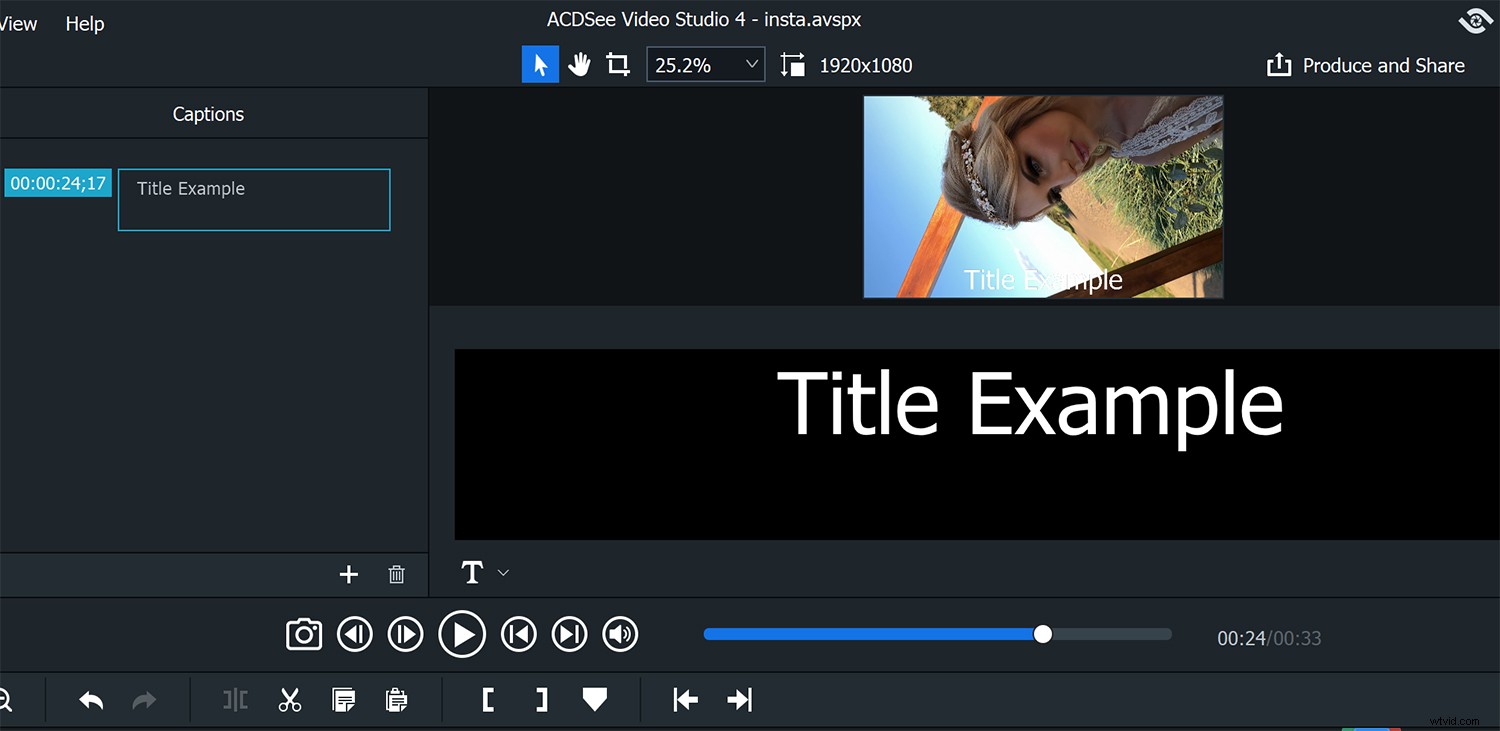The image size is (1500, 731).
Task: Activate the hand pan tool
Action: coord(579,63)
